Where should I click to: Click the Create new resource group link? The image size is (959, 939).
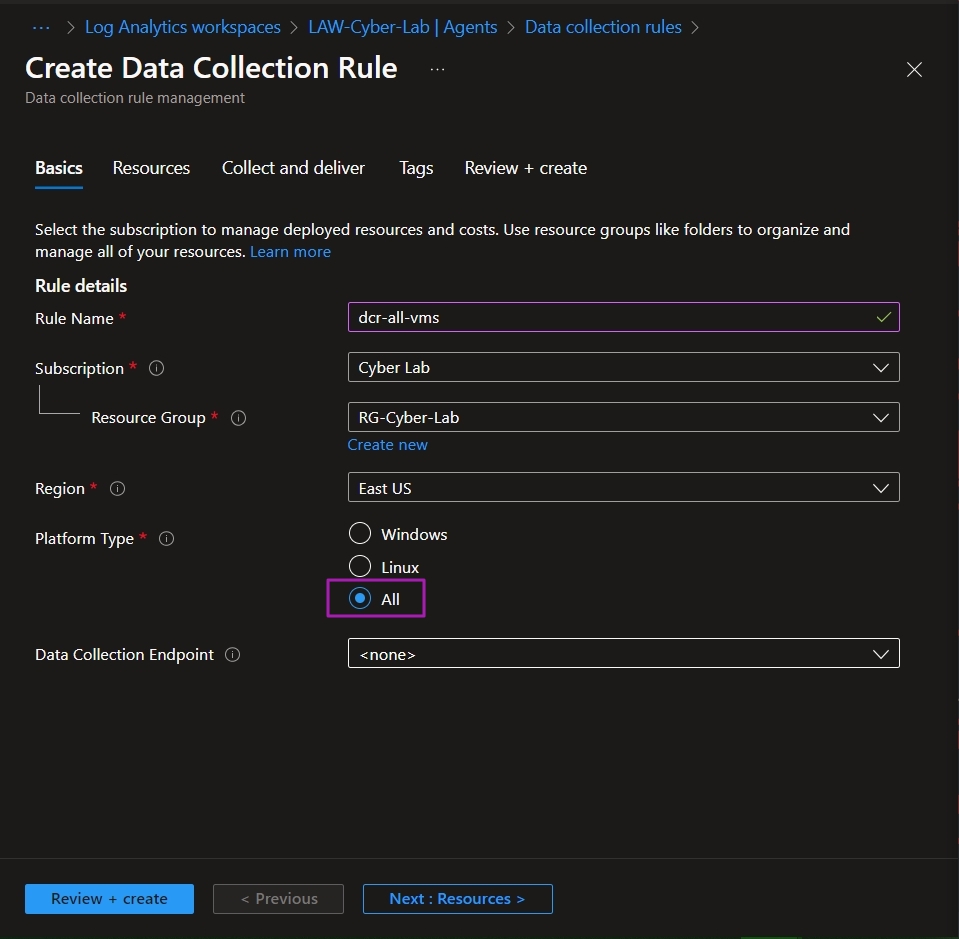tap(387, 445)
